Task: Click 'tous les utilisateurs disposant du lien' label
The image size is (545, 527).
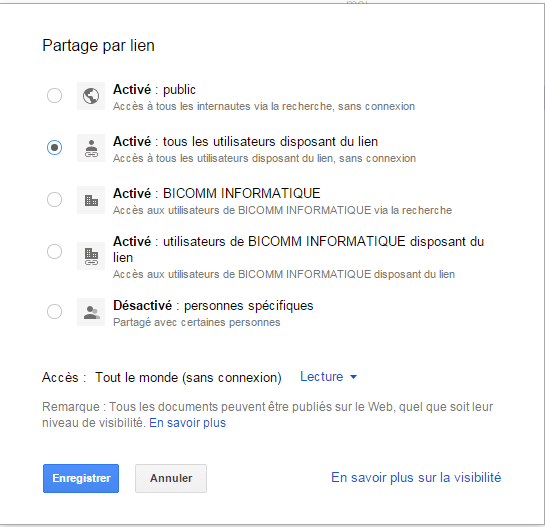Action: pos(270,141)
